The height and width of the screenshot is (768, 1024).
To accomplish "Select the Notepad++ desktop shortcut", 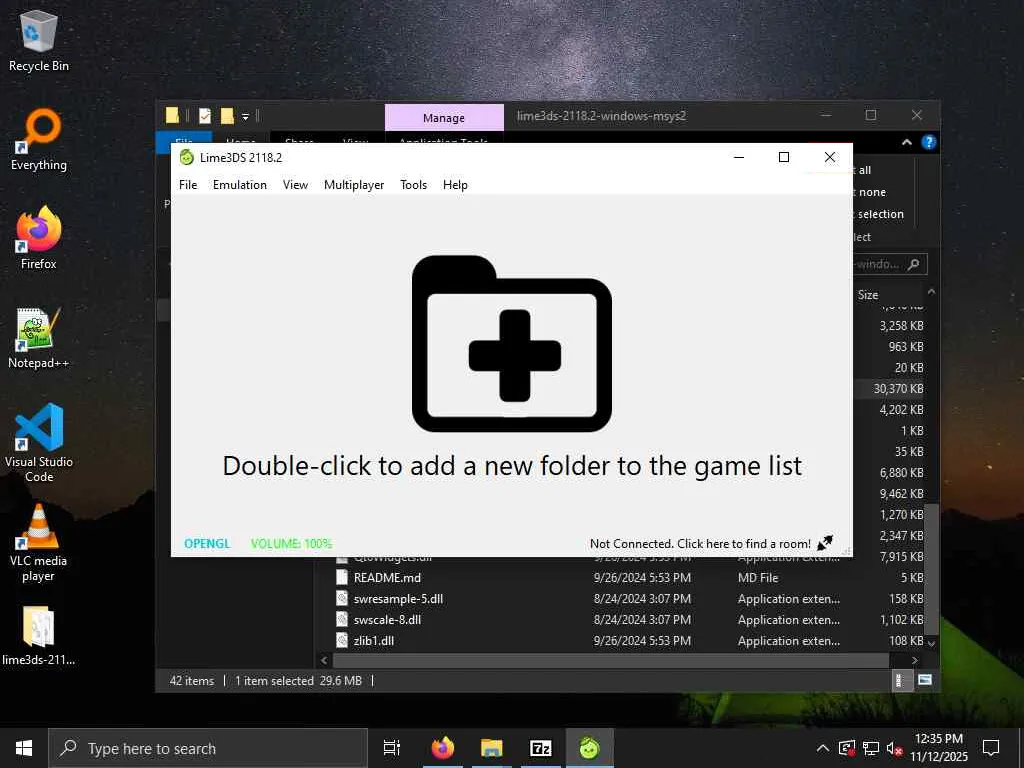I will click(x=39, y=338).
